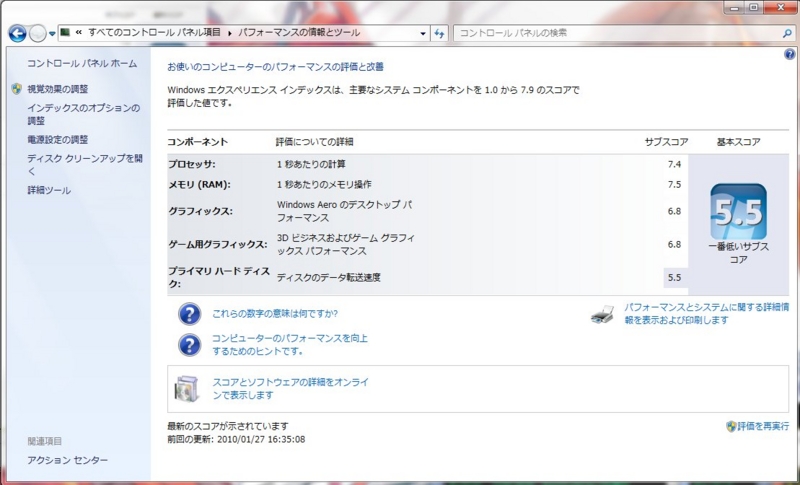Open 視覚効果の調整 link
This screenshot has width=800, height=485.
pos(58,89)
